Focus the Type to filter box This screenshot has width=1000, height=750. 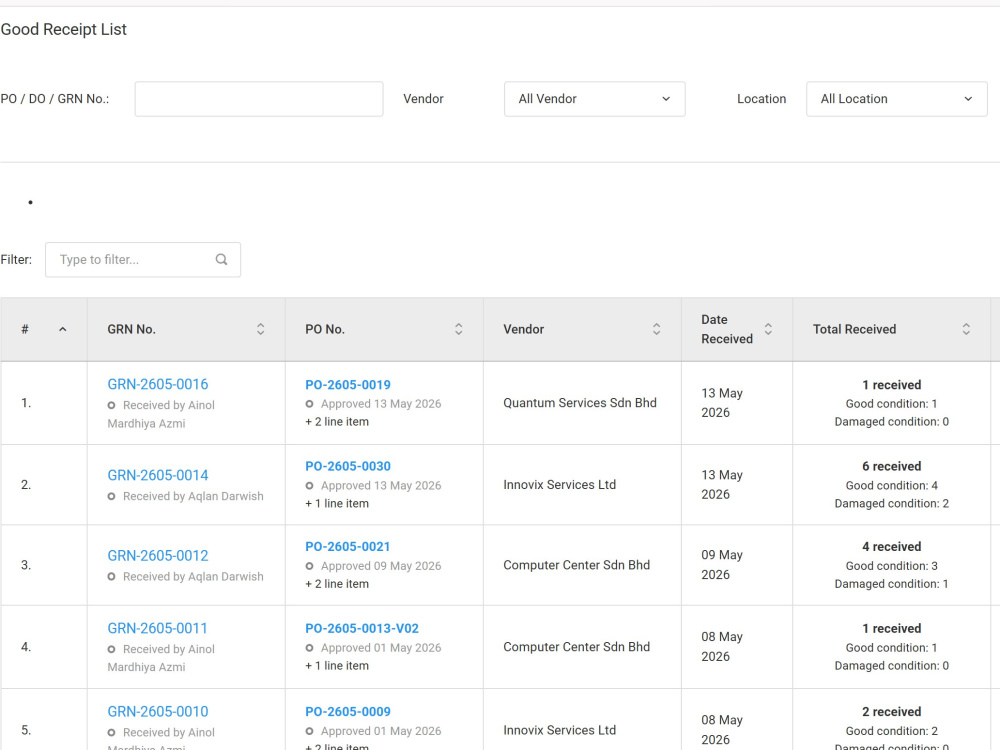pyautogui.click(x=143, y=260)
